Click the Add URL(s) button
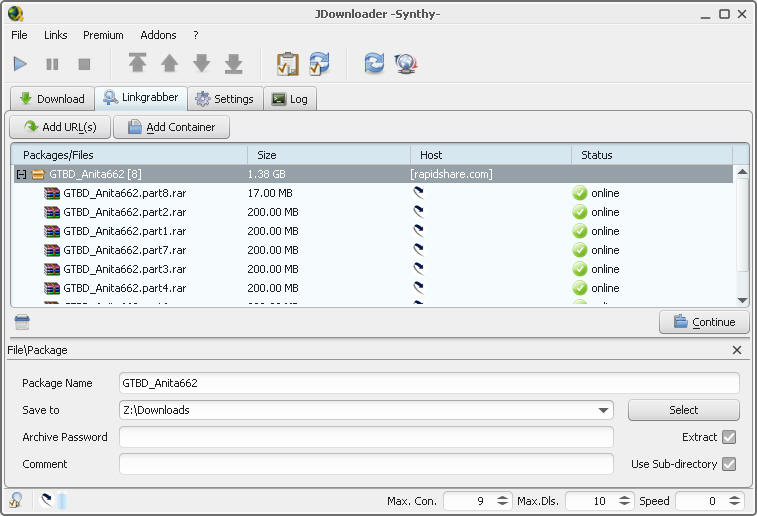The image size is (757, 516). pos(60,127)
